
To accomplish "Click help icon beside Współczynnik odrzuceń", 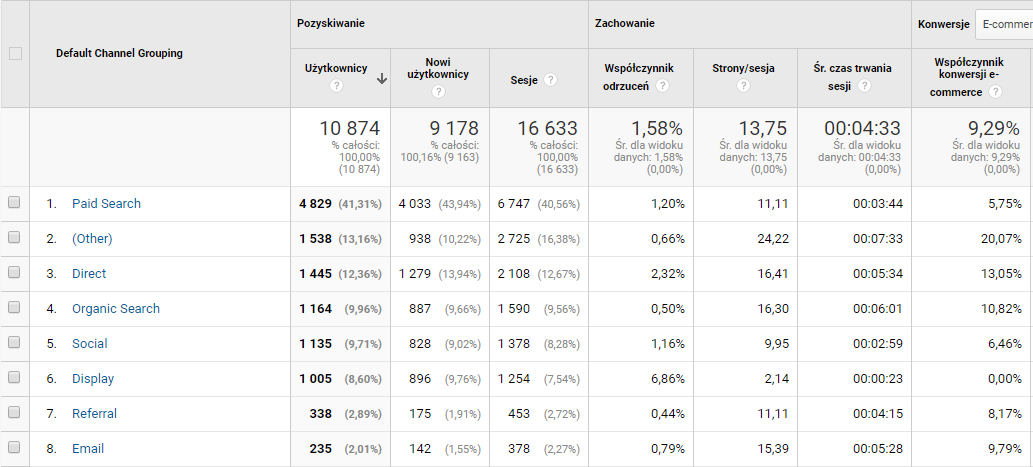I will 662,86.
